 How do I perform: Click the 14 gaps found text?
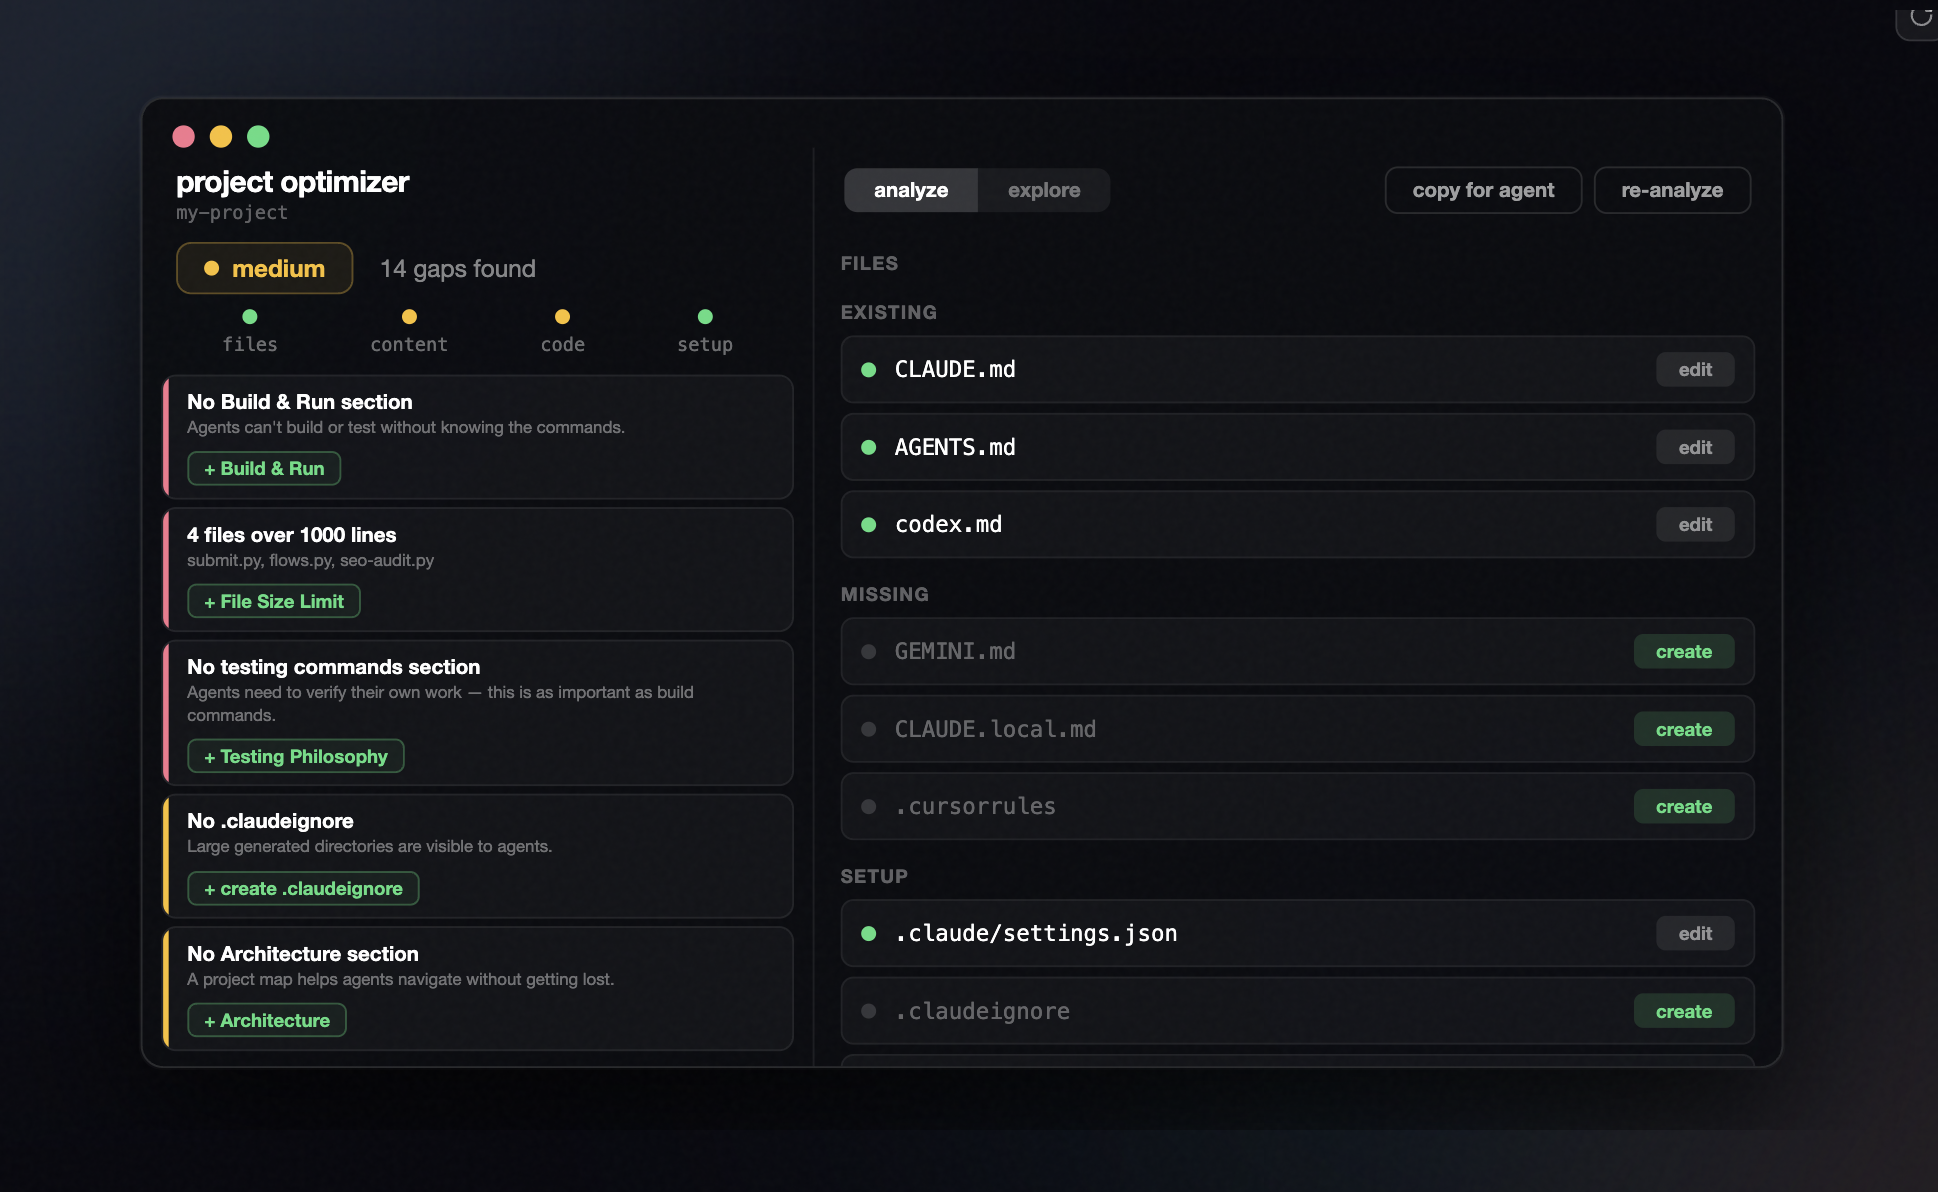458,268
